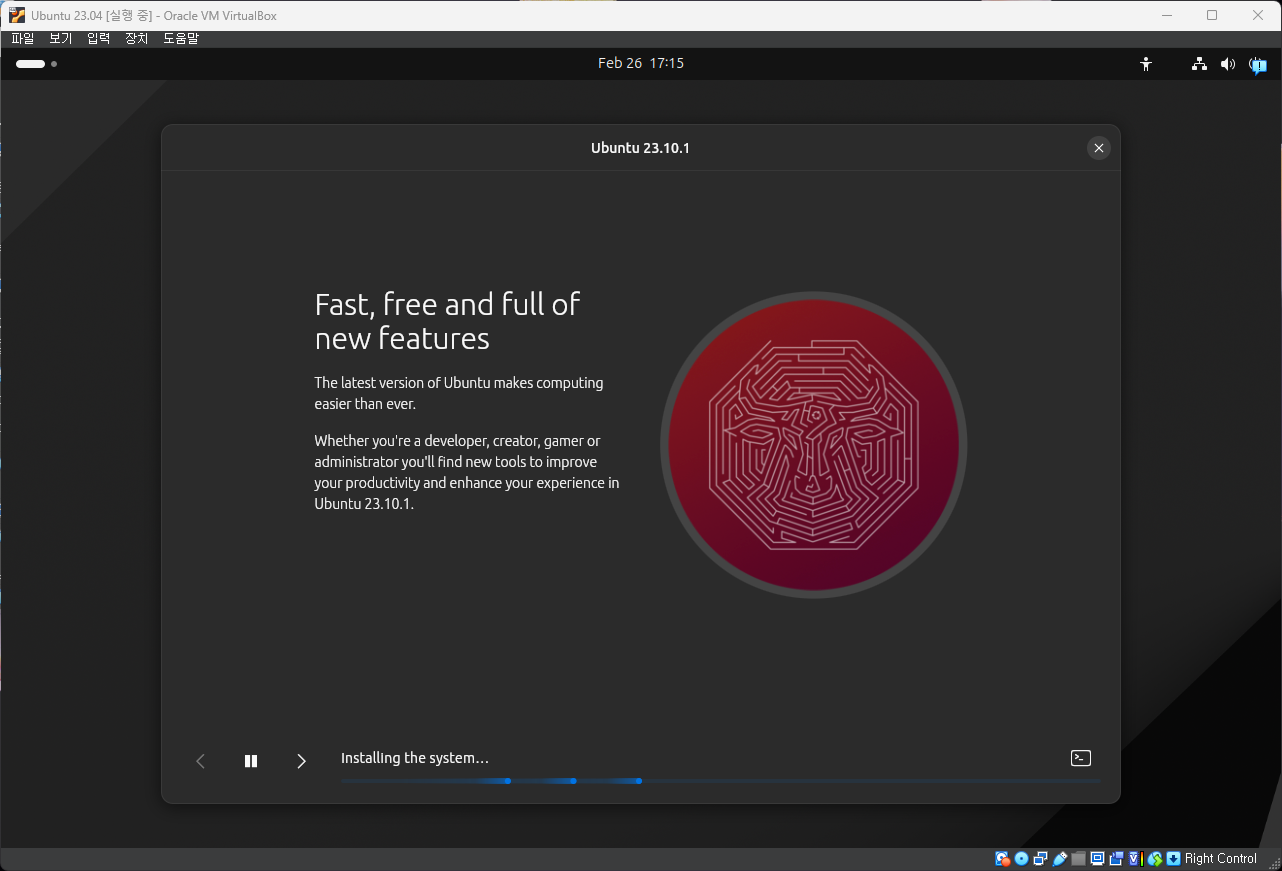Close the Ubuntu 23.10.1 installer window

[x=1099, y=148]
